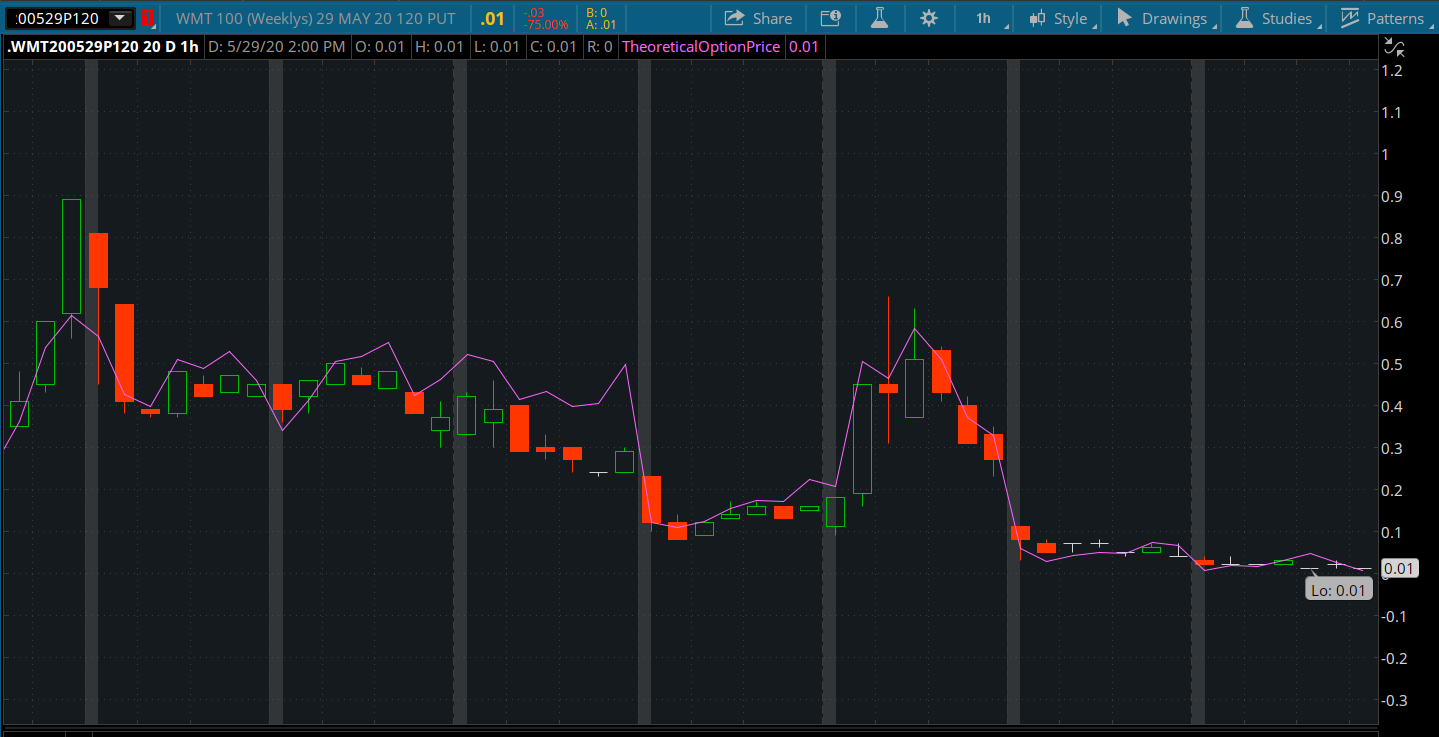Click the WMT 100 Weeklys option description

click(315, 18)
